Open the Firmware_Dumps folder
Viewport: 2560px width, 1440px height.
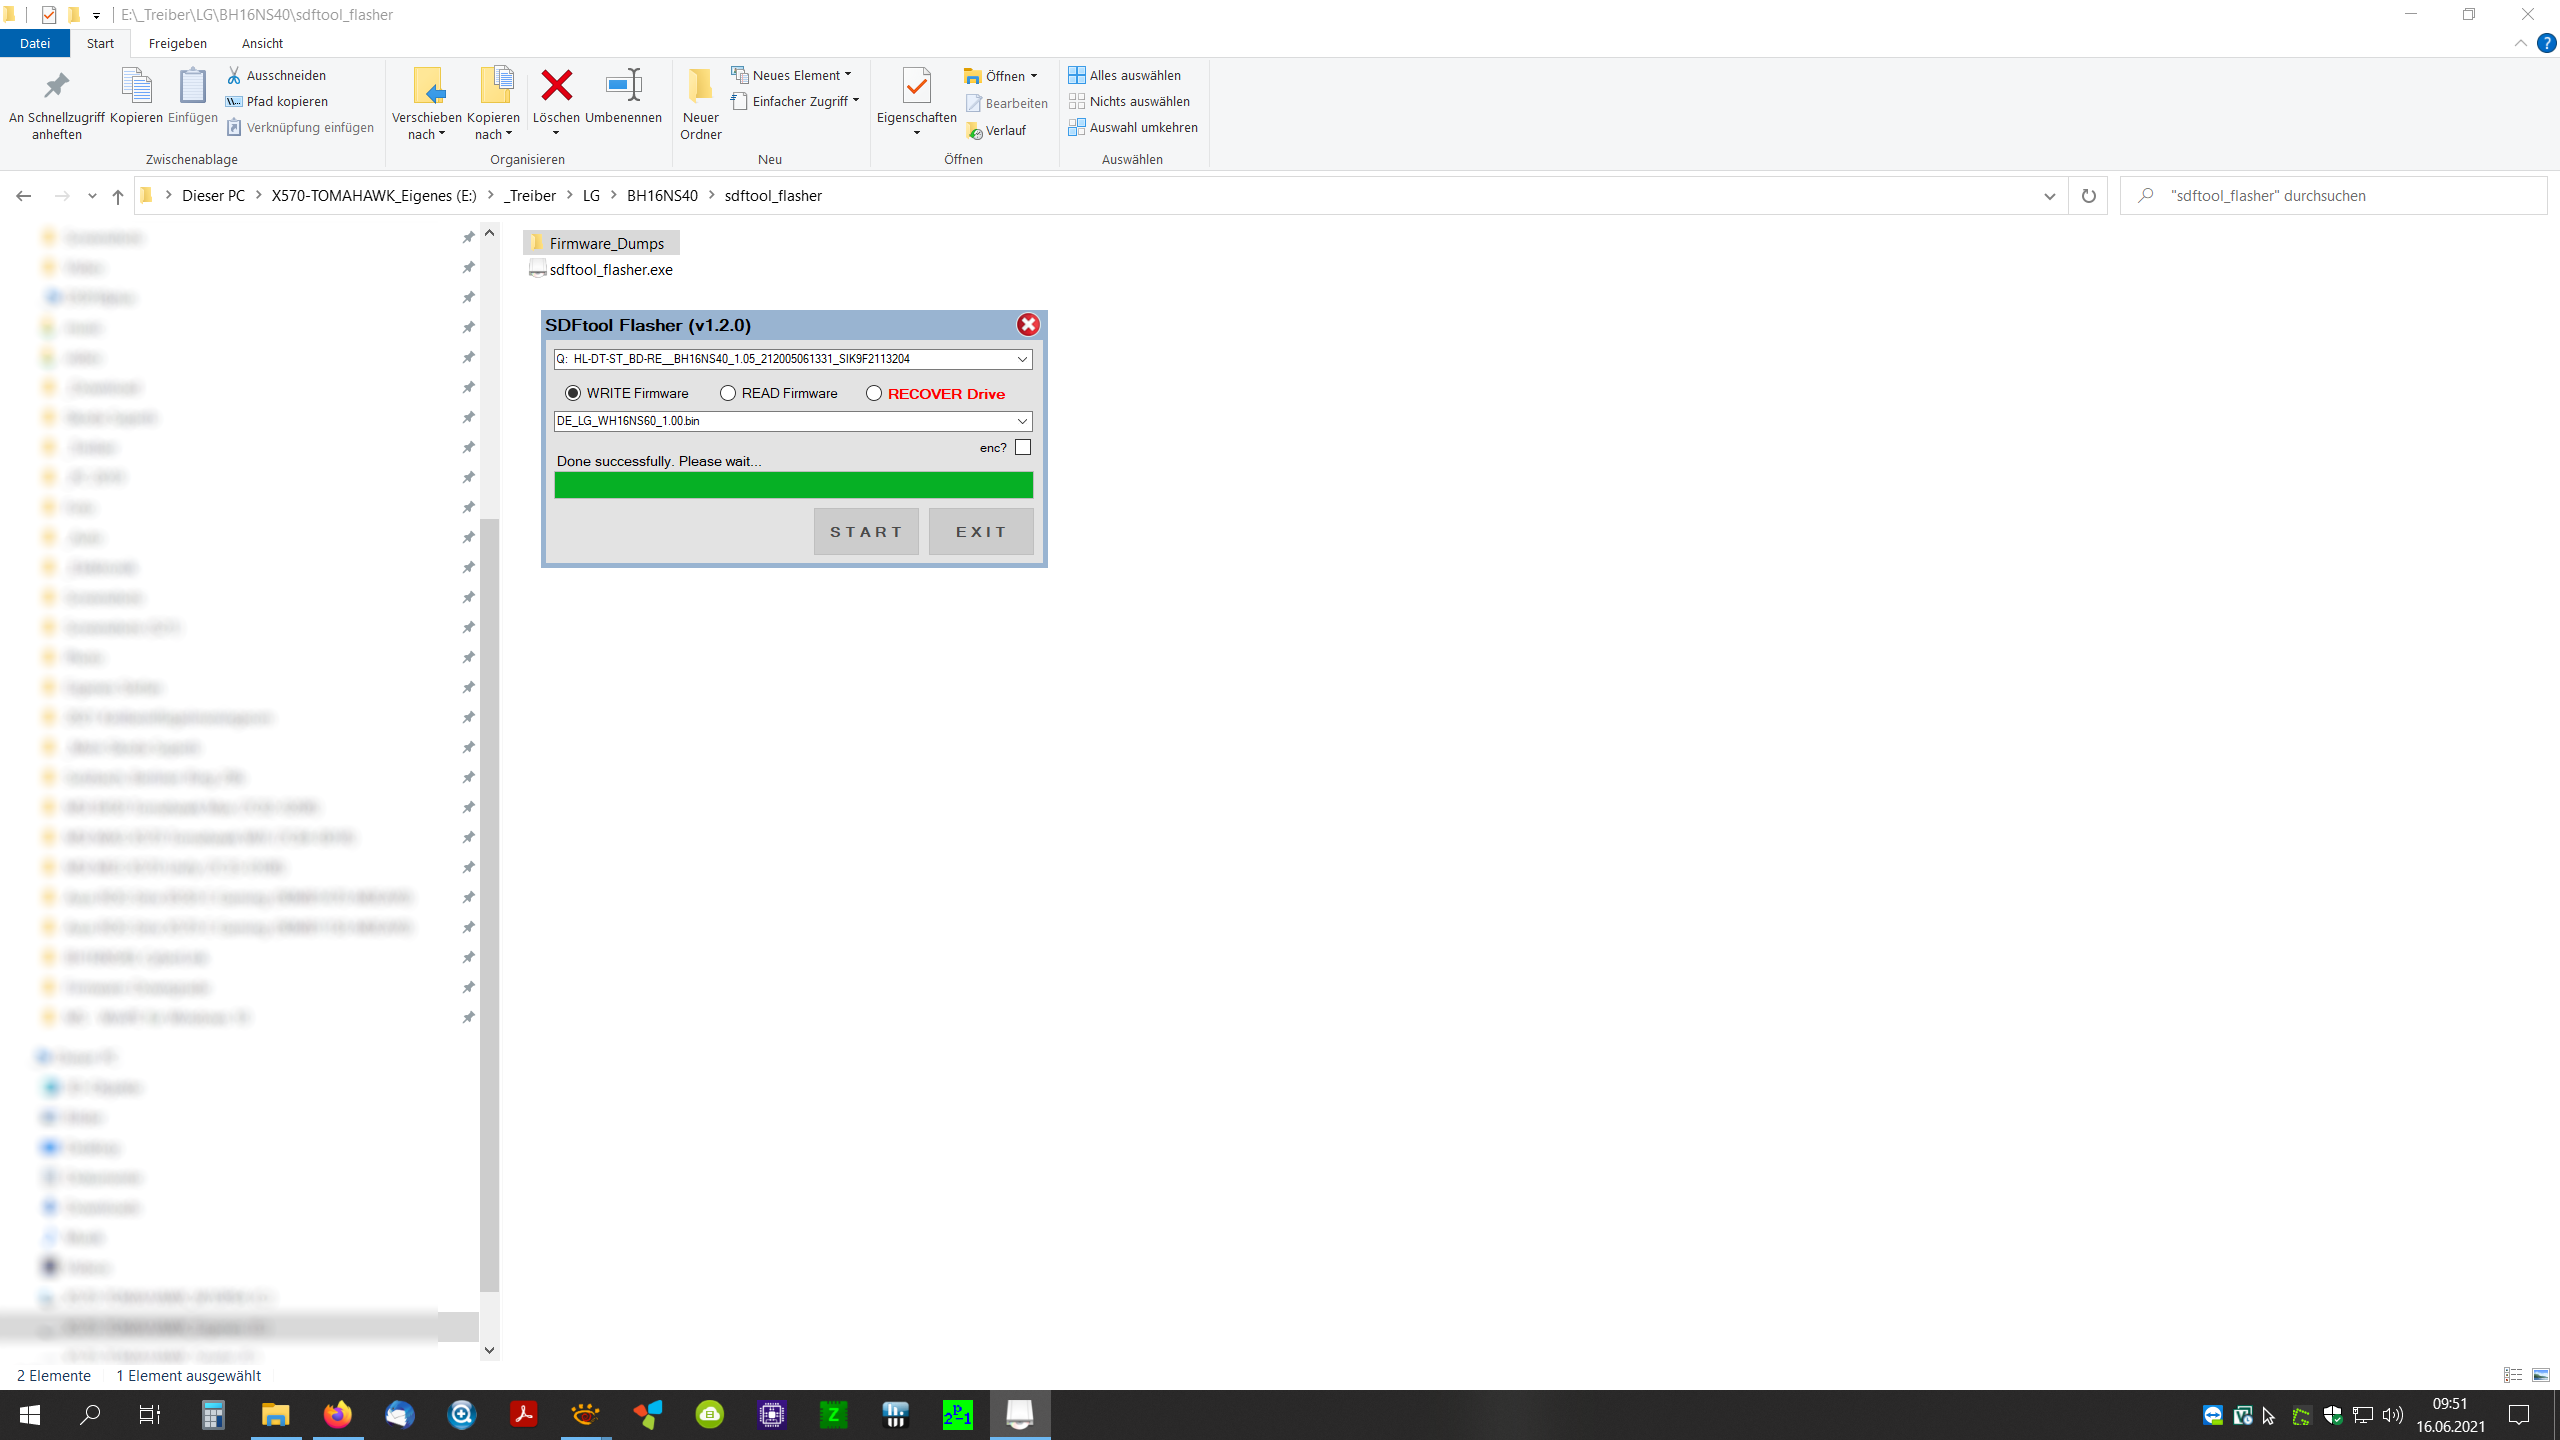click(601, 243)
